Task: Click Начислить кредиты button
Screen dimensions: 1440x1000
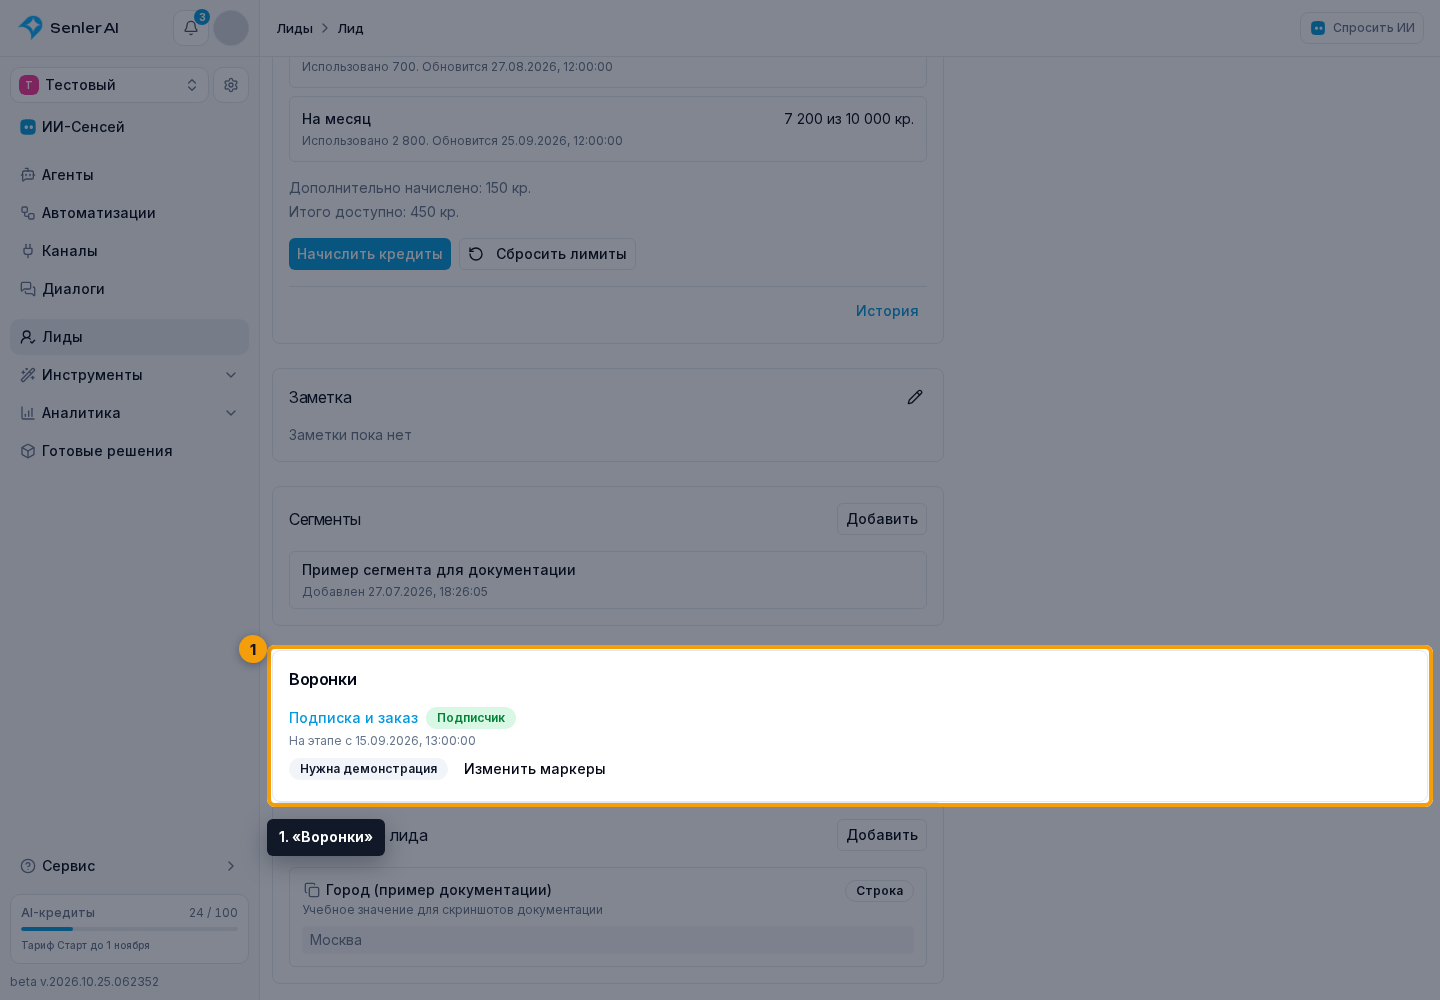Action: point(370,254)
